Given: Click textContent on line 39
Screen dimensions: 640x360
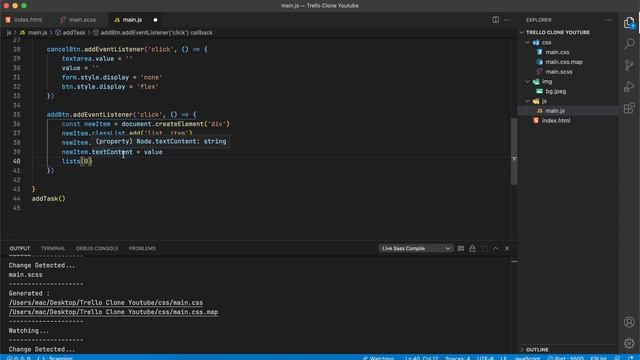Looking at the screenshot, I should point(112,152).
